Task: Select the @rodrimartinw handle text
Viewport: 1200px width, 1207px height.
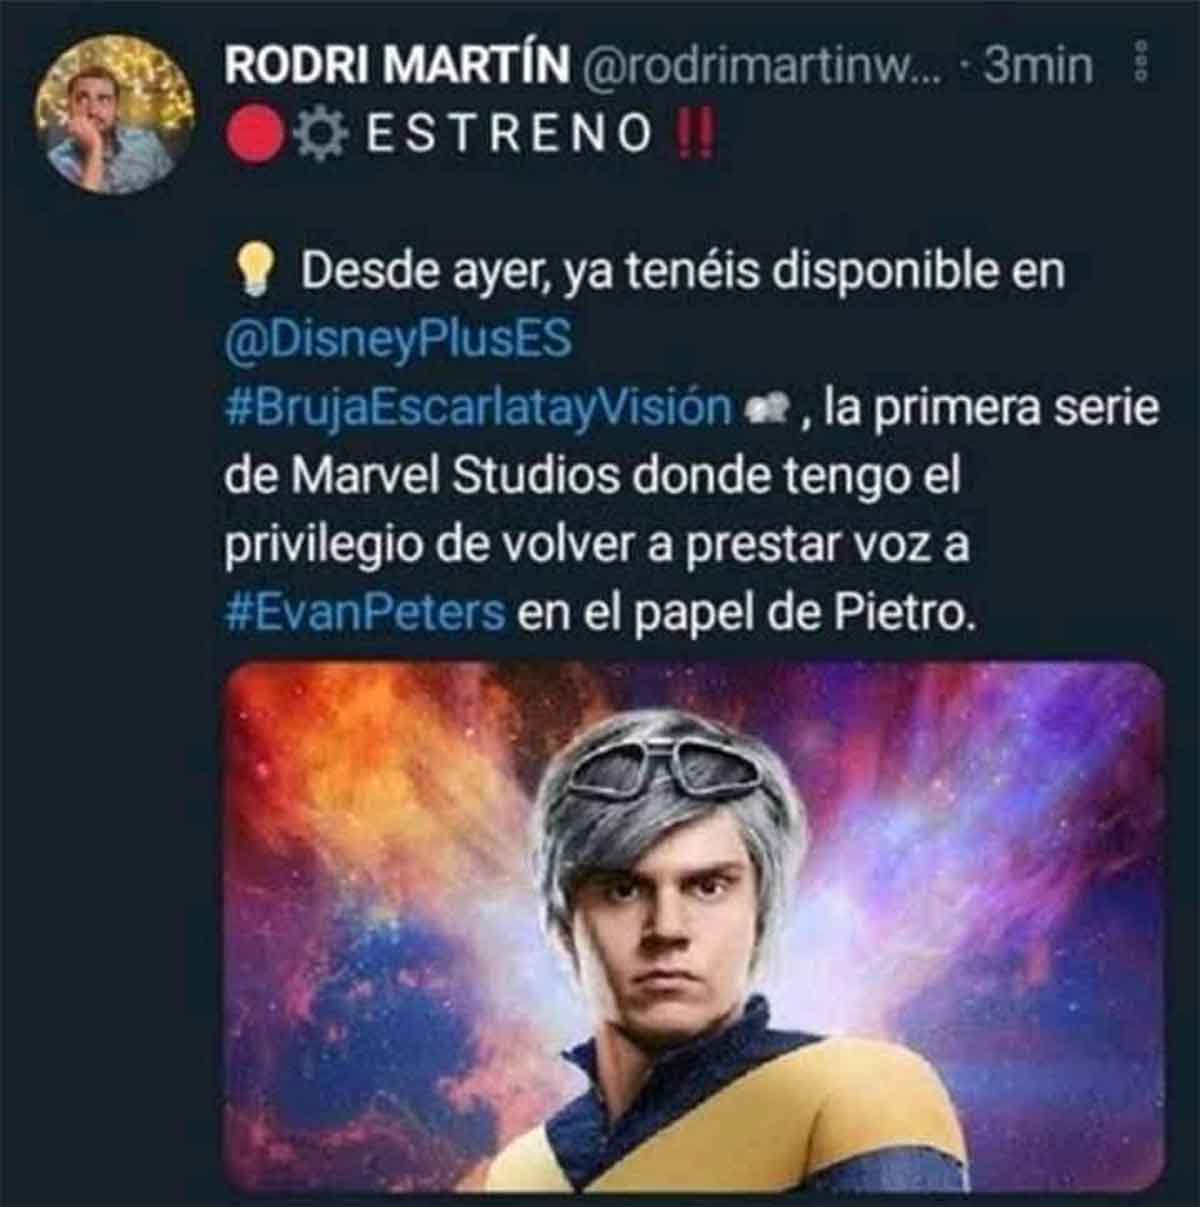Action: 760,64
